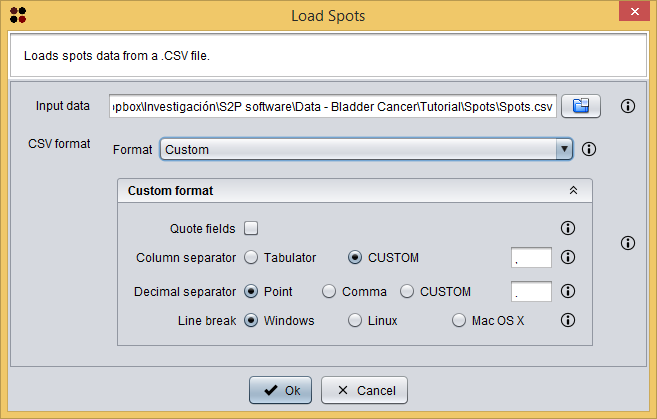This screenshot has width=657, height=419.
Task: Close the Load Spots dialog window
Action: tap(631, 15)
